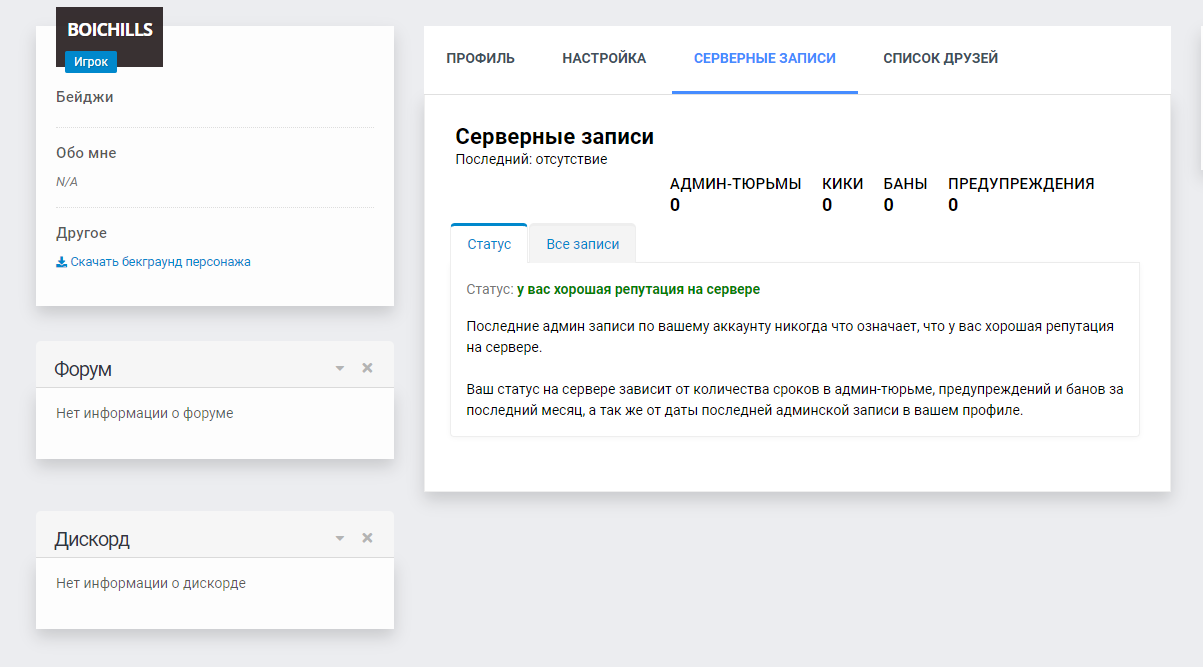1203x667 pixels.
Task: Close the Дискорд panel
Action: (367, 538)
